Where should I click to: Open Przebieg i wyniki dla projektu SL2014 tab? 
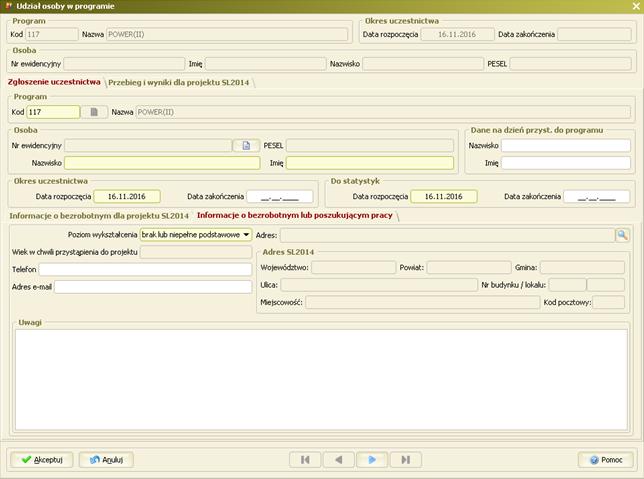179,83
